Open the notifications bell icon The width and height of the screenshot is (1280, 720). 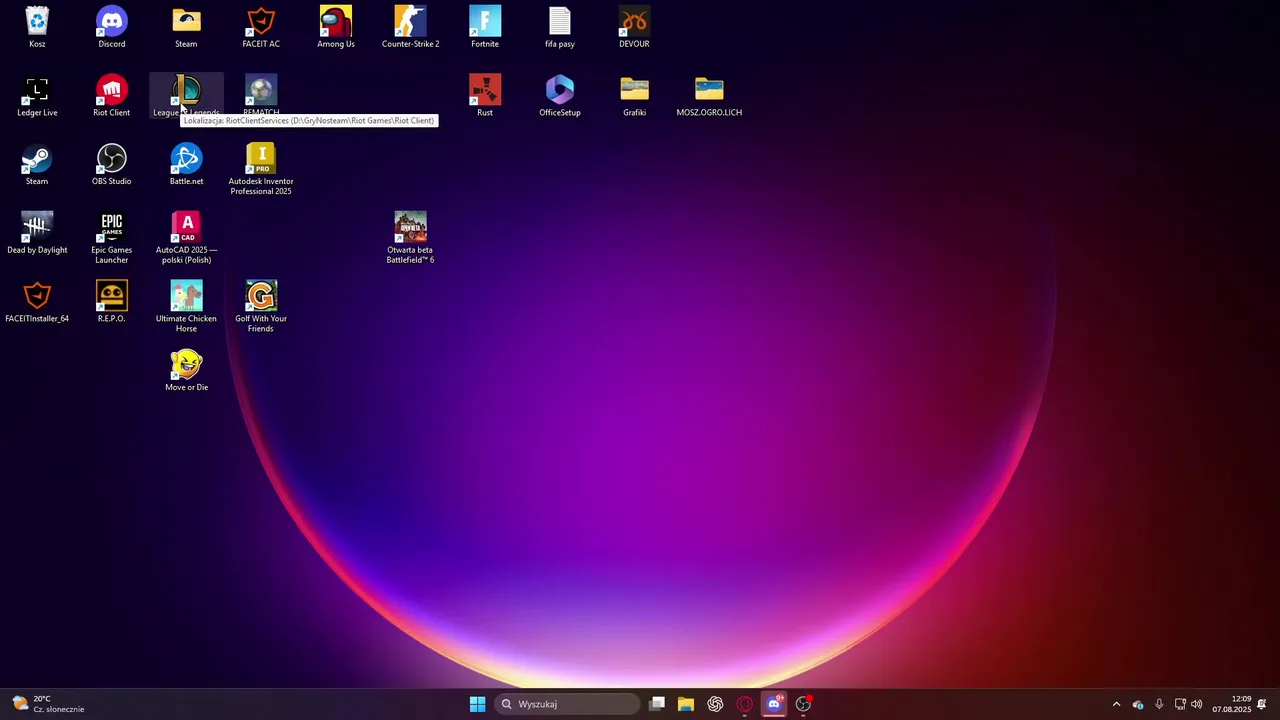point(1262,704)
